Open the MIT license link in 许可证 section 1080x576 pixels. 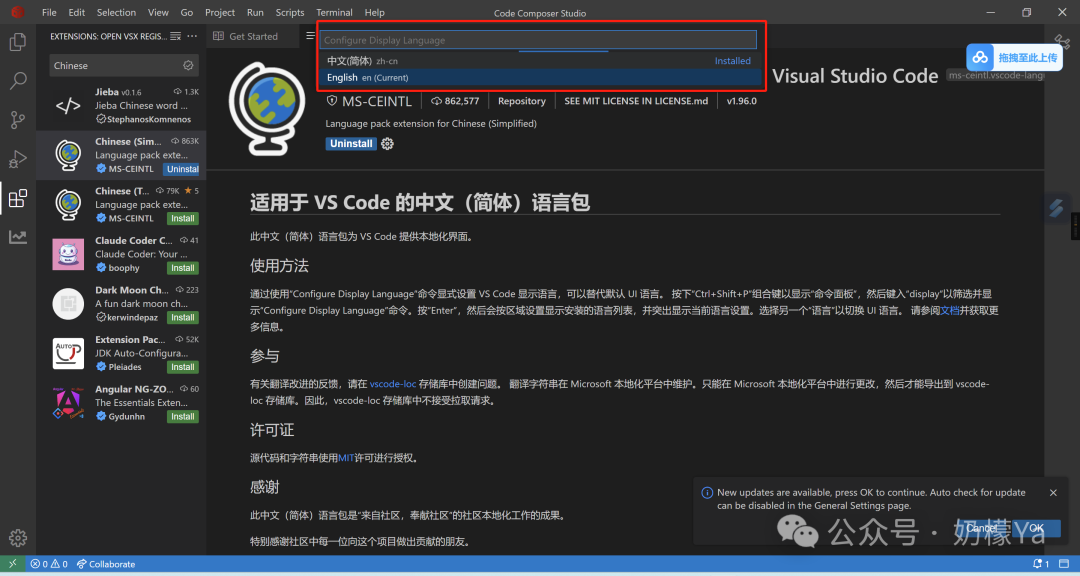(346, 457)
